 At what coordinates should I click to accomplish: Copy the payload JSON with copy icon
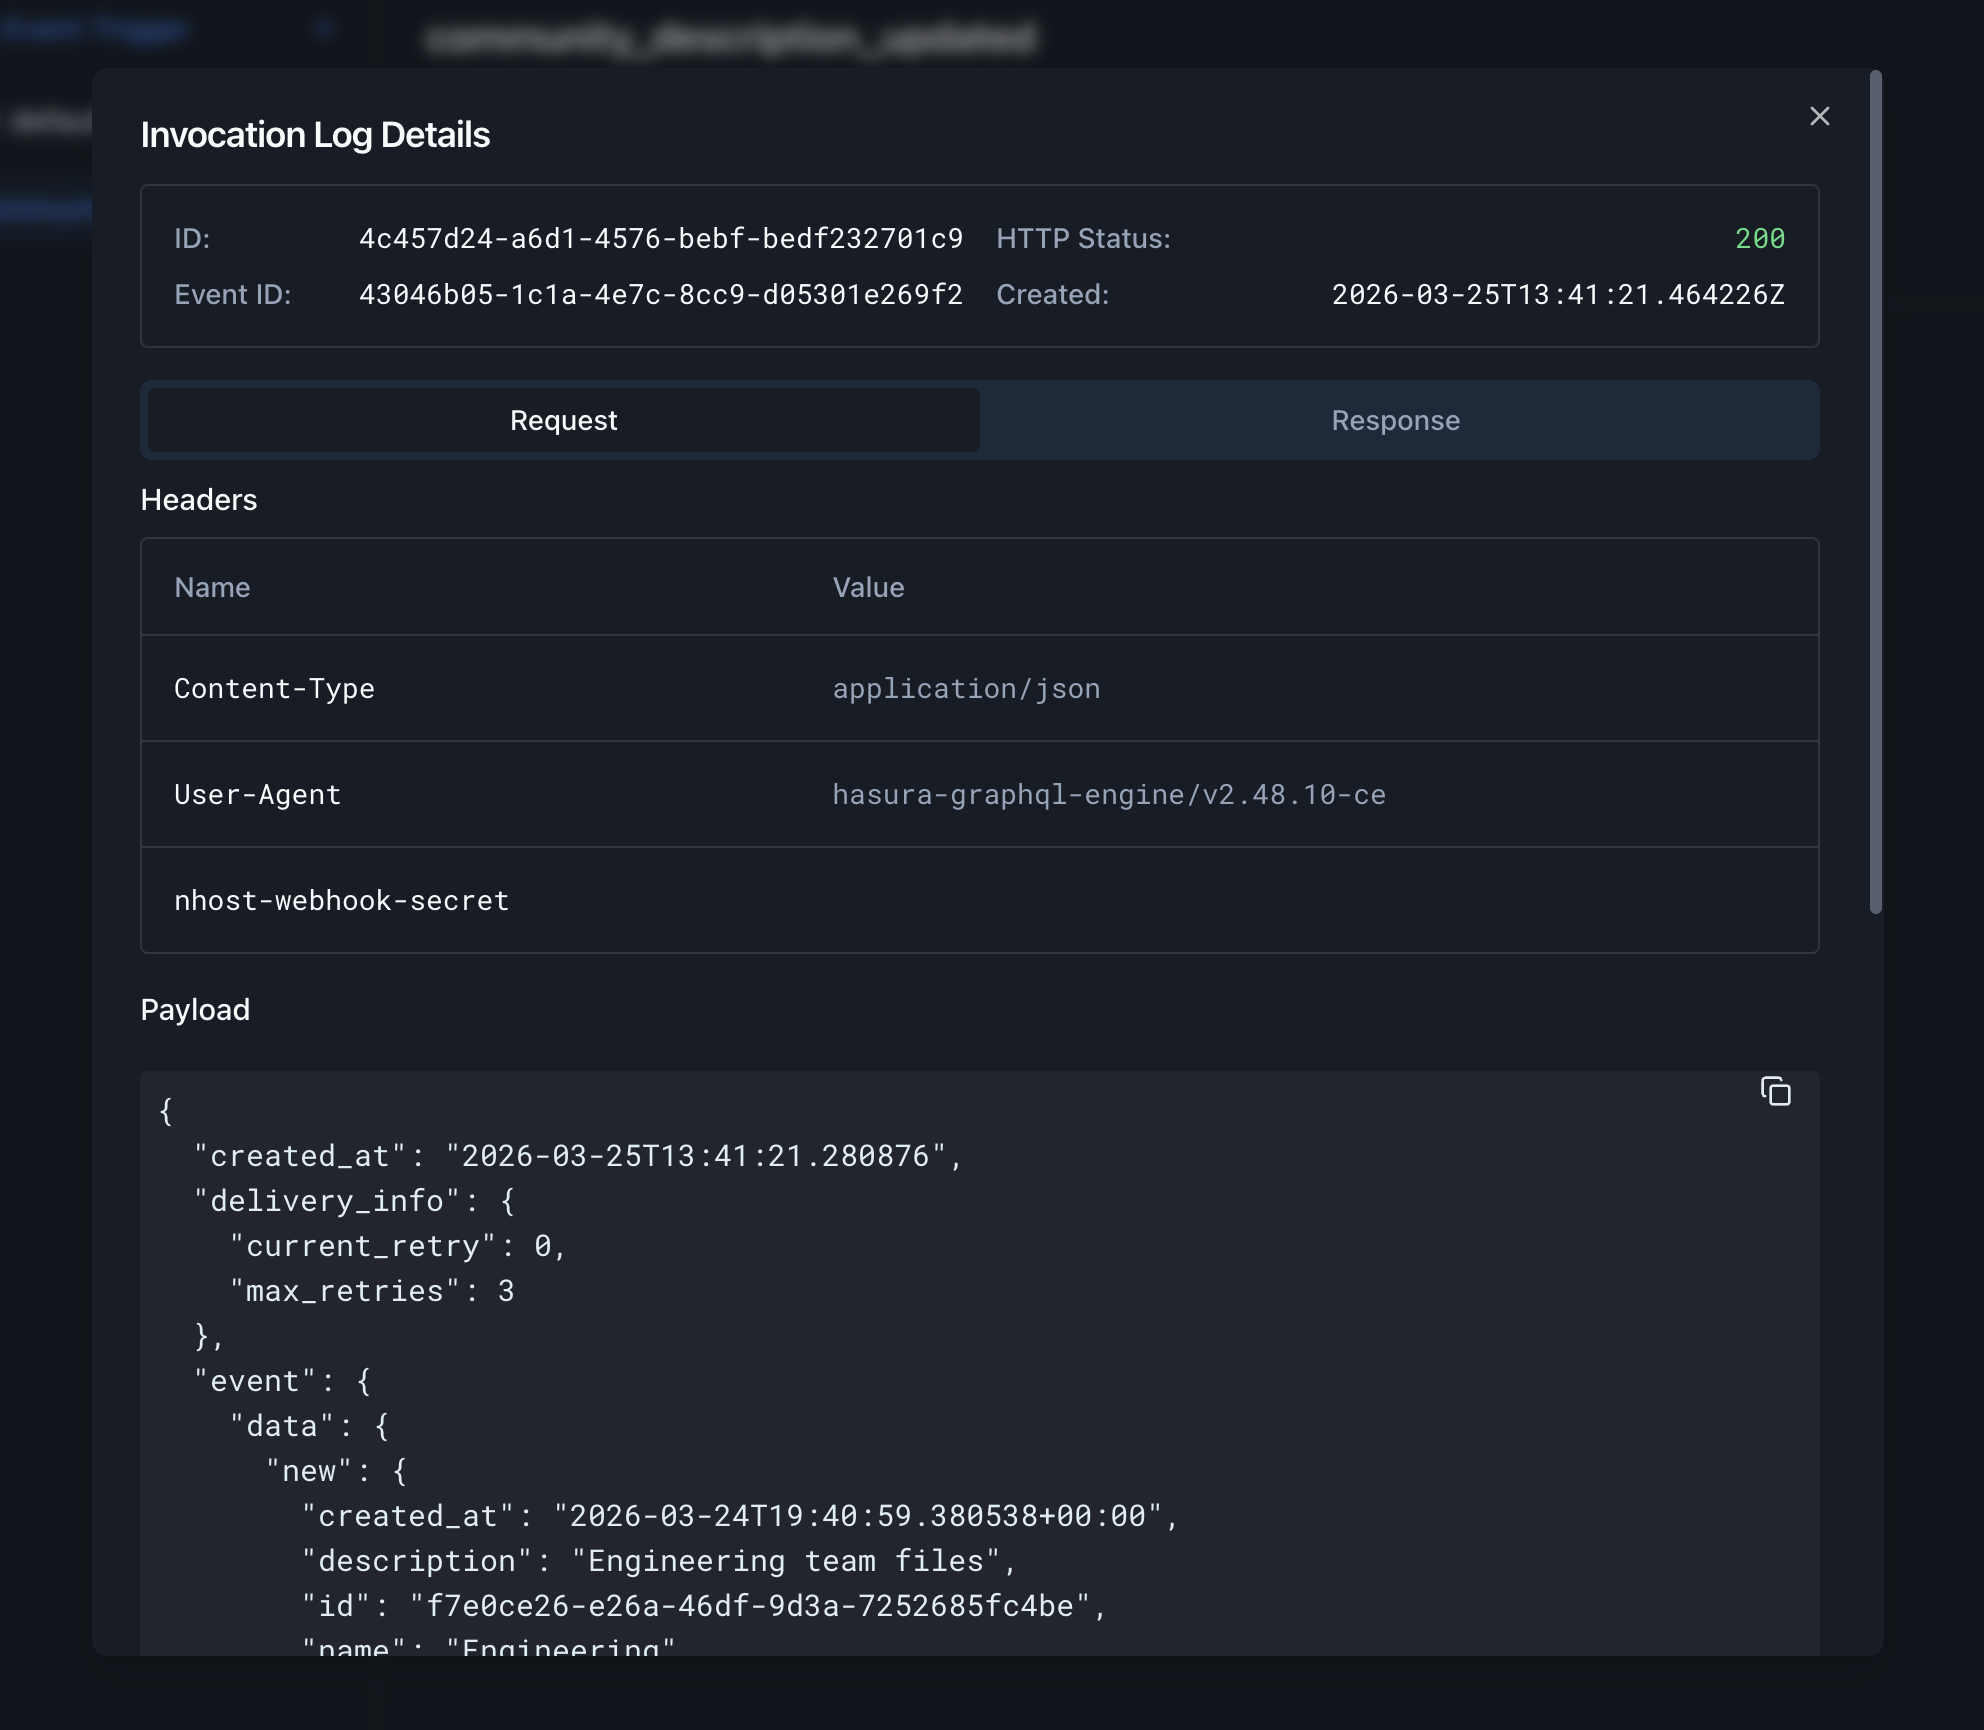coord(1775,1091)
